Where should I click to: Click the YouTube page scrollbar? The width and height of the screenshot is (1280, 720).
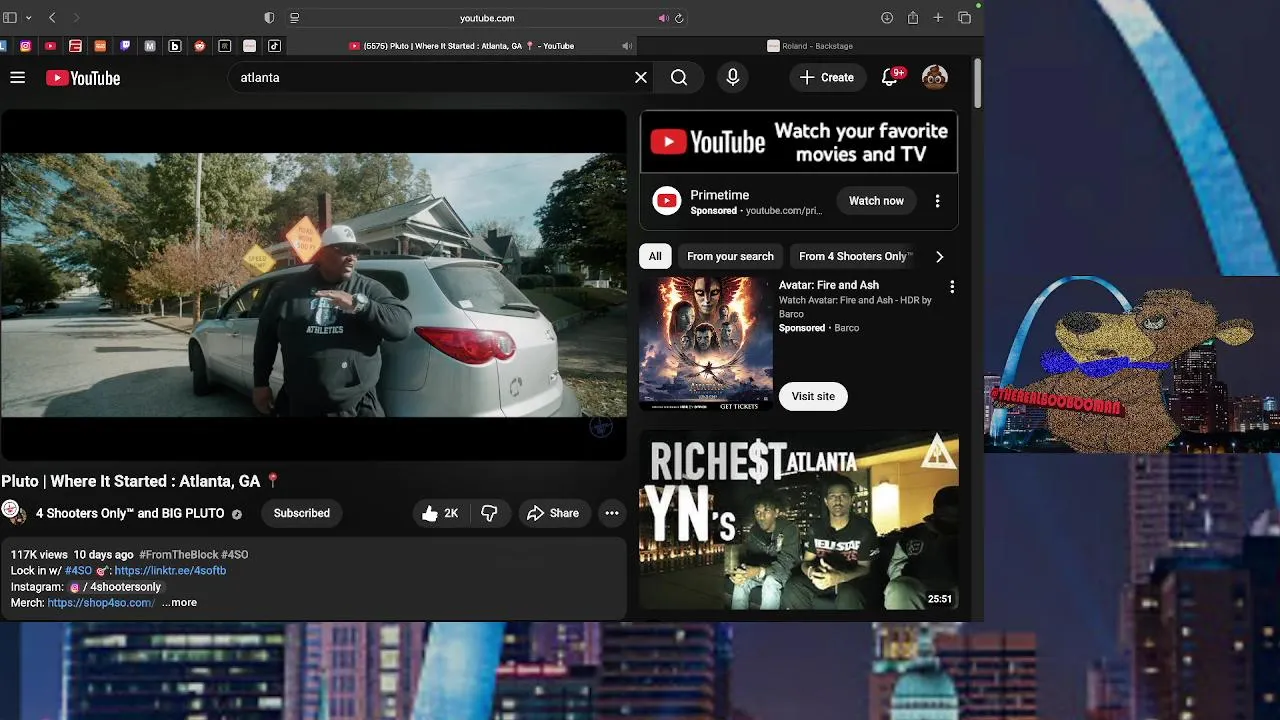[978, 84]
